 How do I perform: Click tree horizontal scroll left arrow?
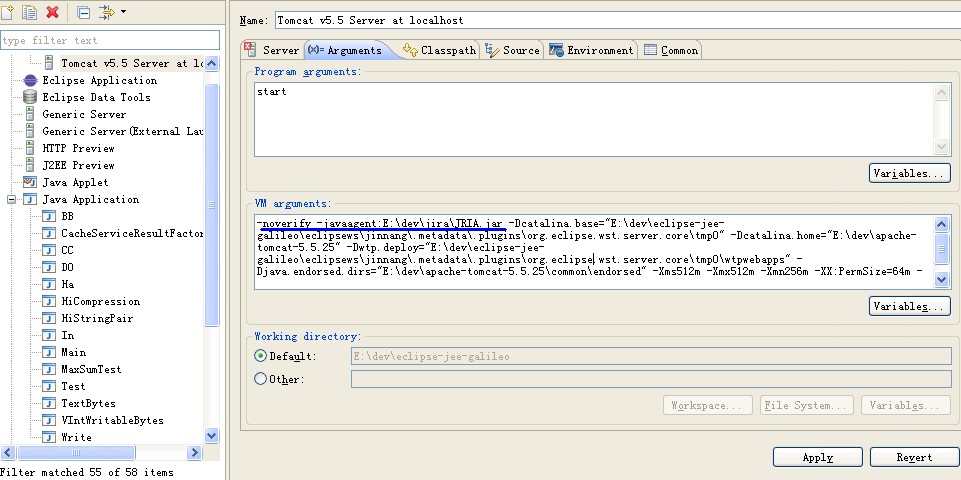point(8,453)
